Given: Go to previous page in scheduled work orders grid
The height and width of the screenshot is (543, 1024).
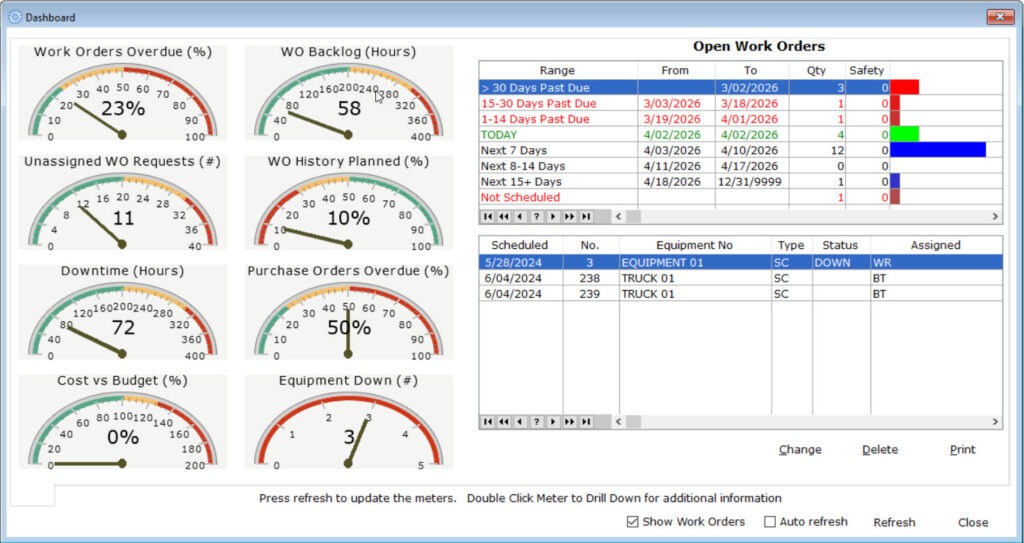Looking at the screenshot, I should coord(503,422).
